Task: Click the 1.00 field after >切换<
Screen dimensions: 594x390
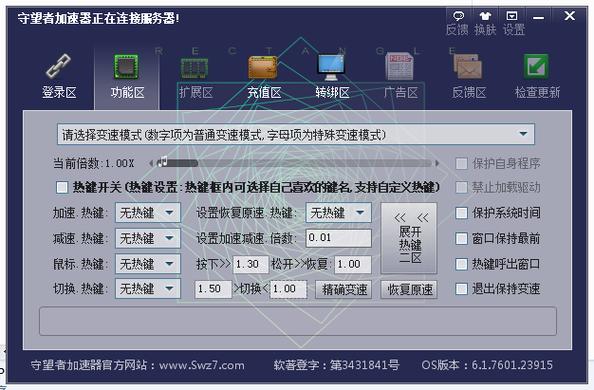Action: (288, 289)
